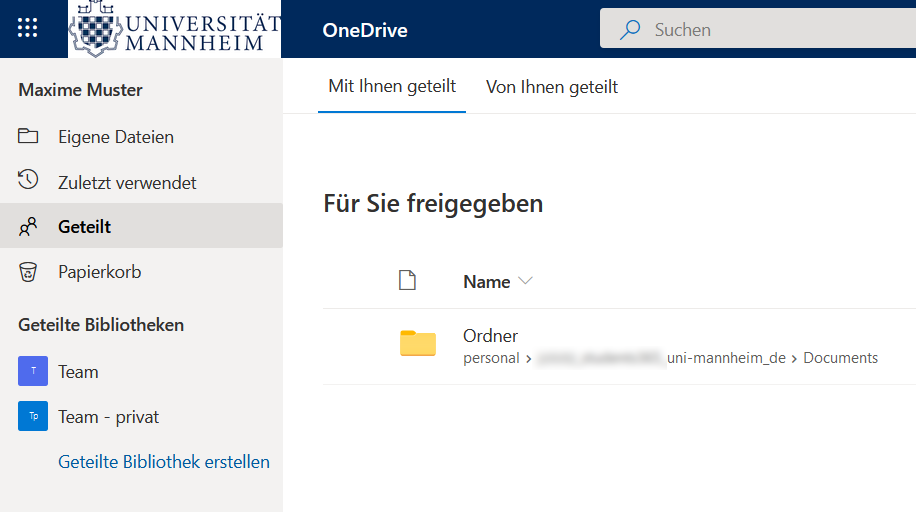The width and height of the screenshot is (916, 512).
Task: Switch to Von Ihnen geteilt tab
Action: (552, 87)
